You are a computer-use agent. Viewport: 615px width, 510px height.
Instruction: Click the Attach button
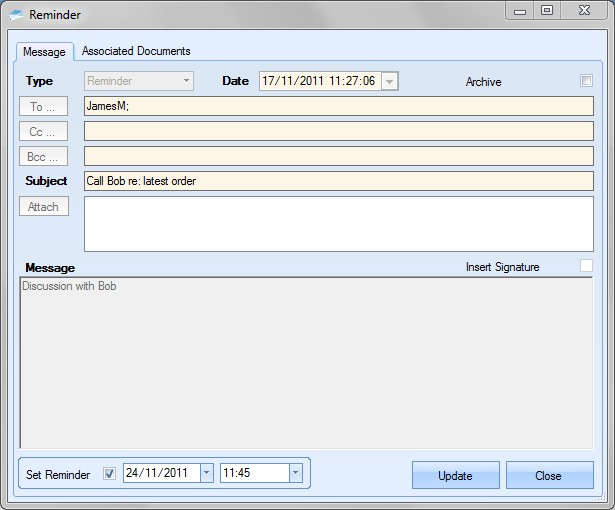[44, 207]
